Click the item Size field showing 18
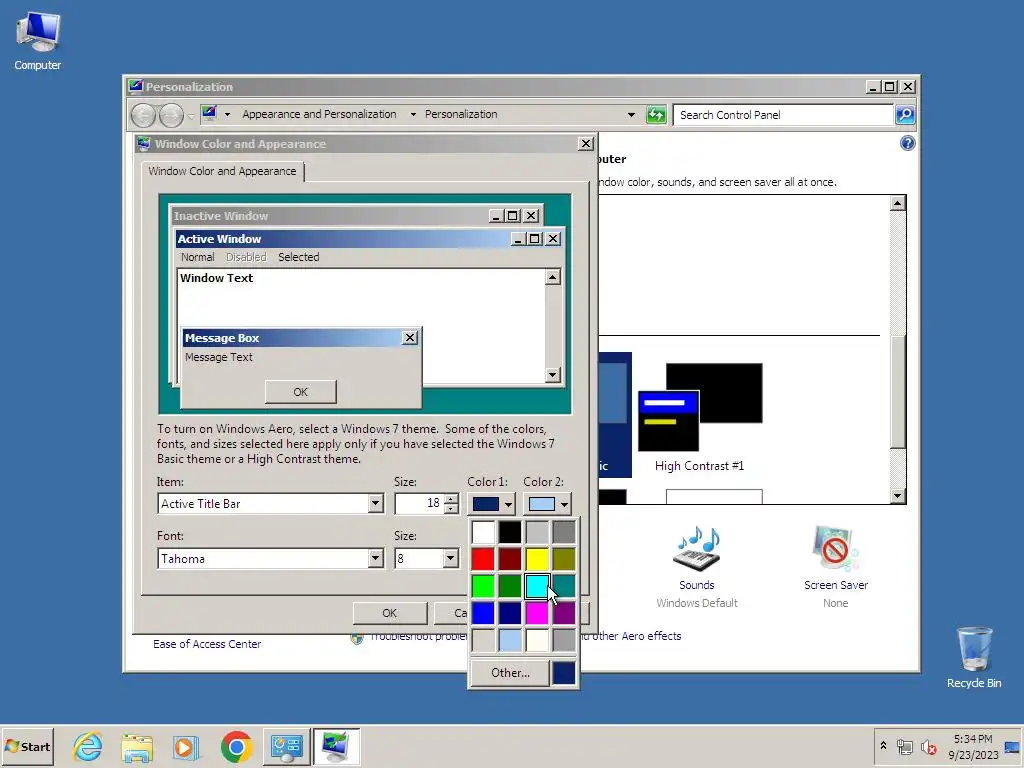 click(419, 504)
